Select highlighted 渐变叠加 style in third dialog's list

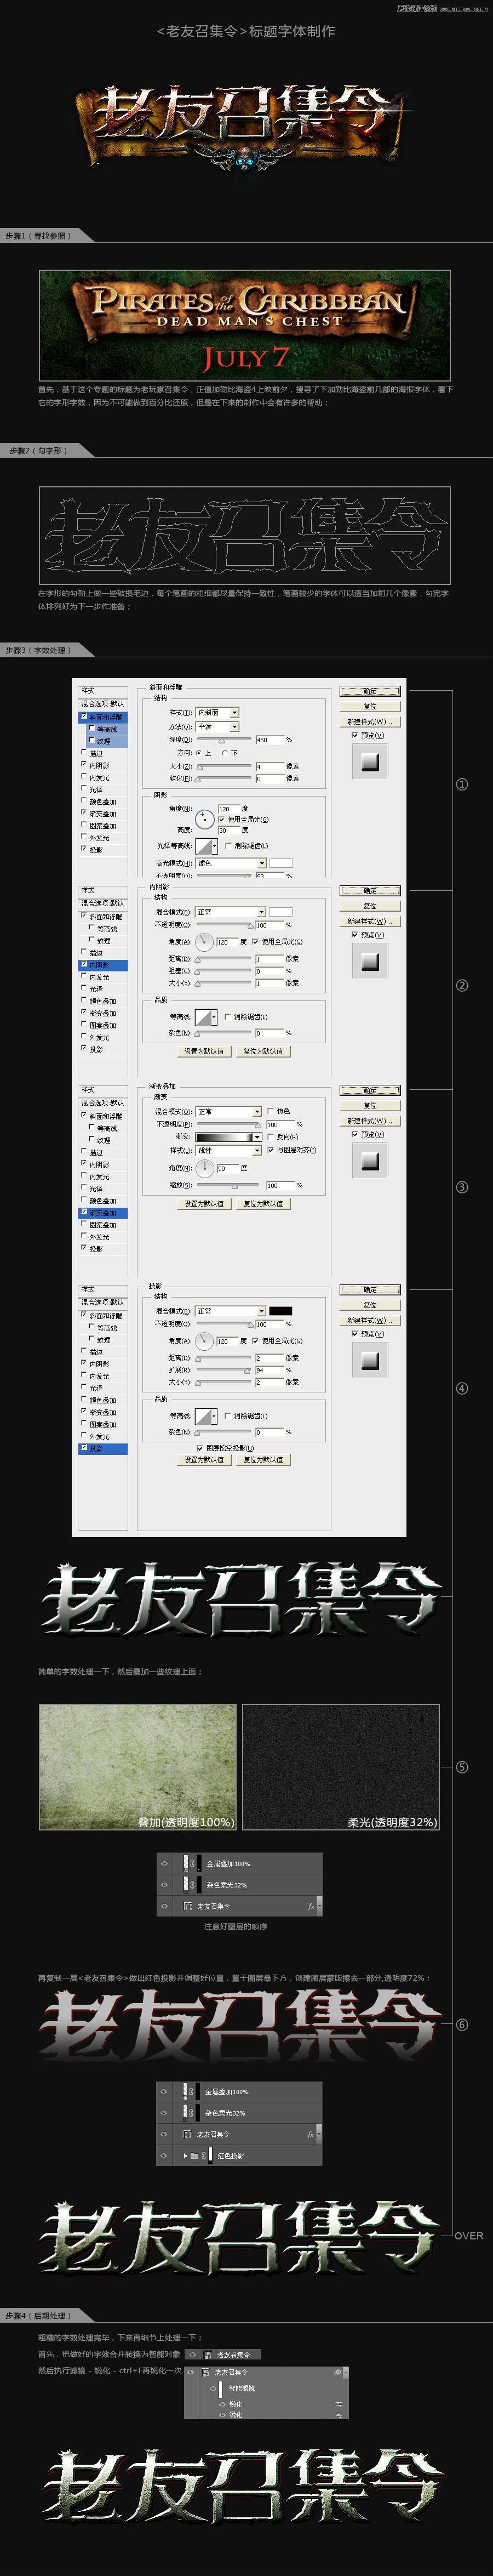103,1213
